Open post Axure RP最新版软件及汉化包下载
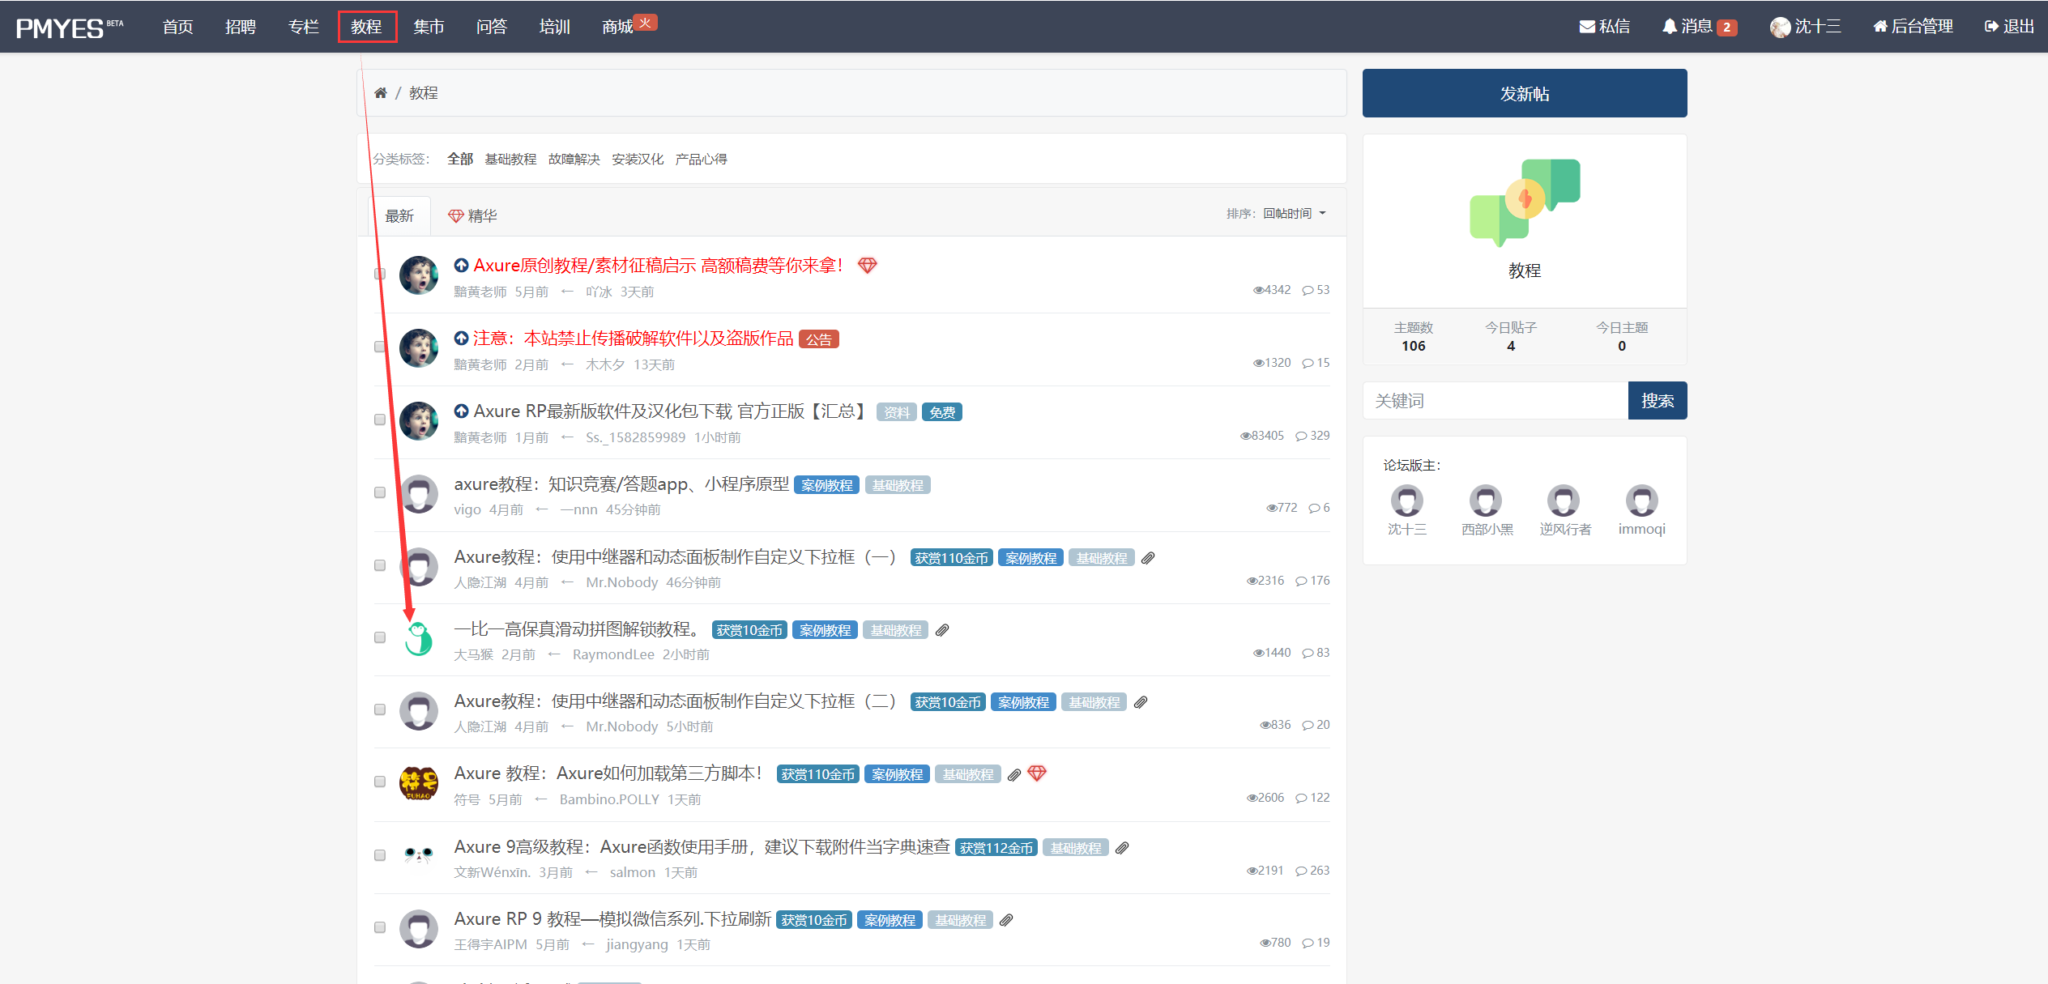The image size is (2048, 984). click(x=669, y=411)
